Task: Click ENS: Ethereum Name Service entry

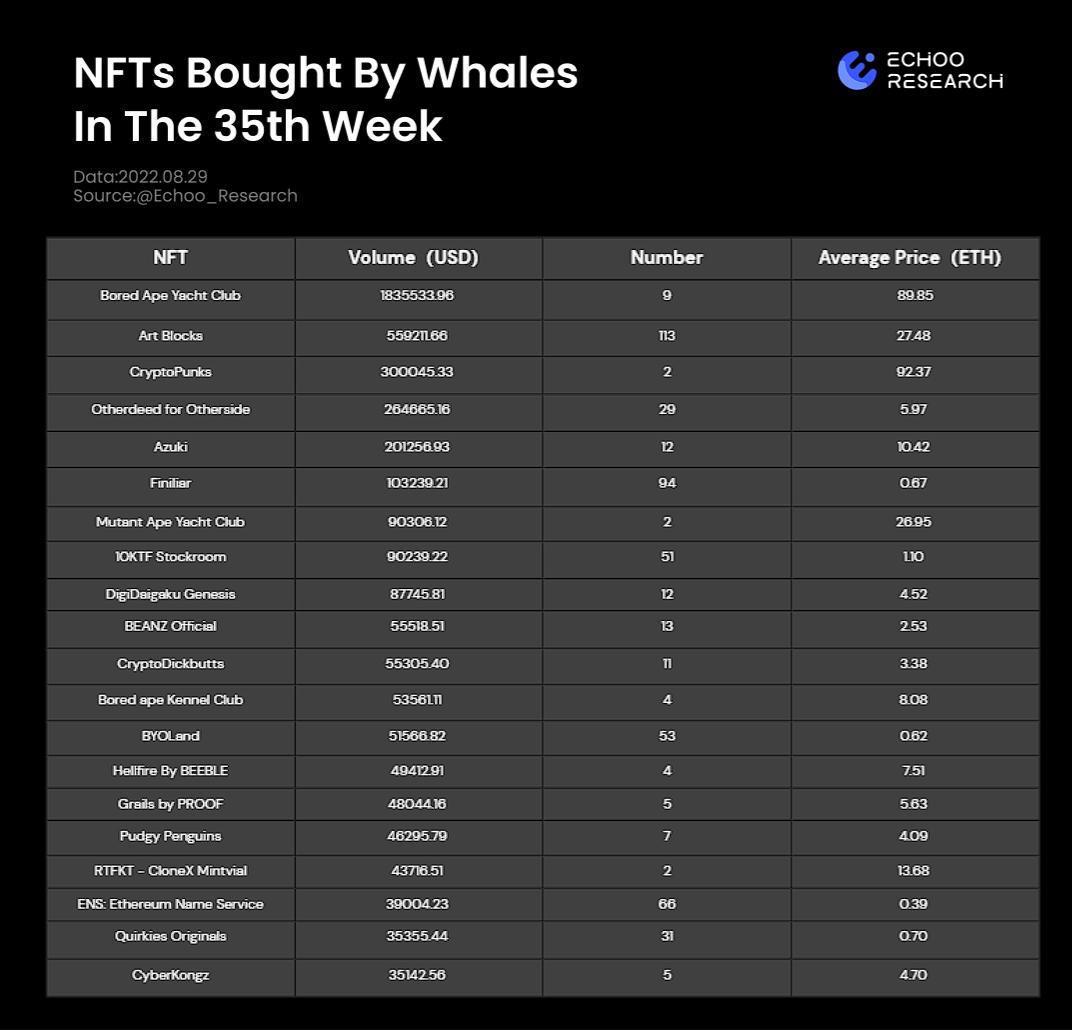Action: click(170, 904)
